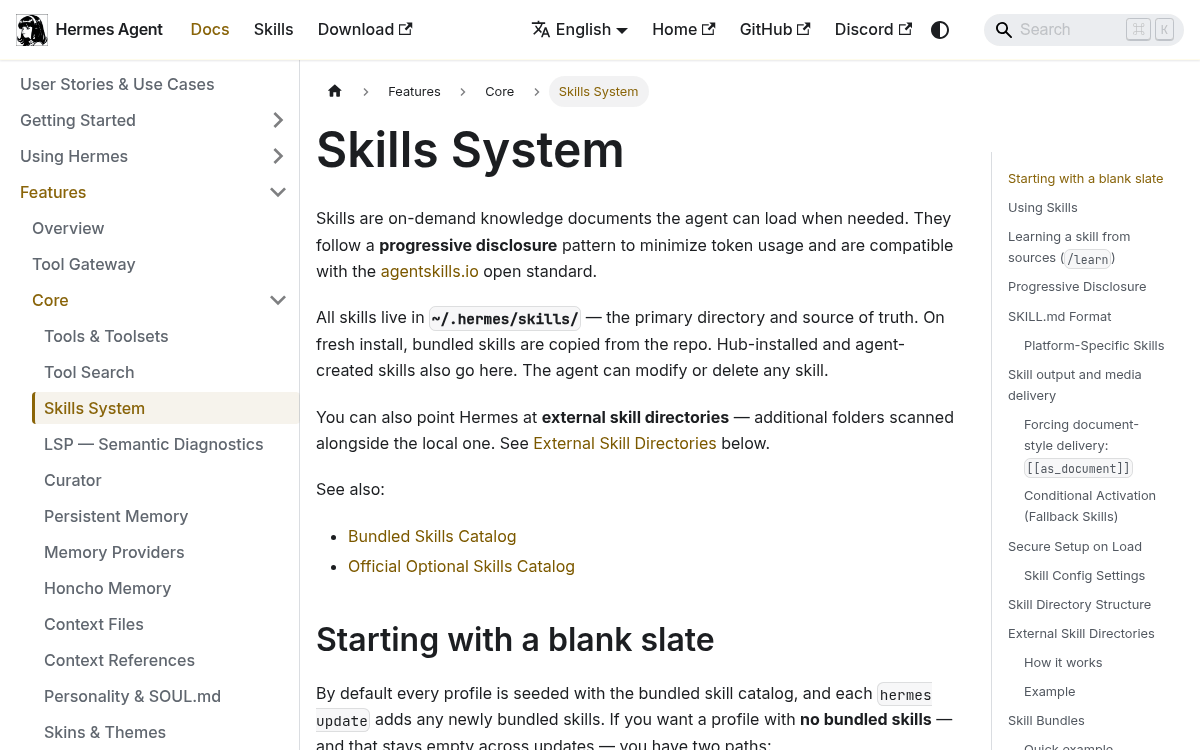
Task: Open the Memory Providers sidebar page
Action: [114, 552]
